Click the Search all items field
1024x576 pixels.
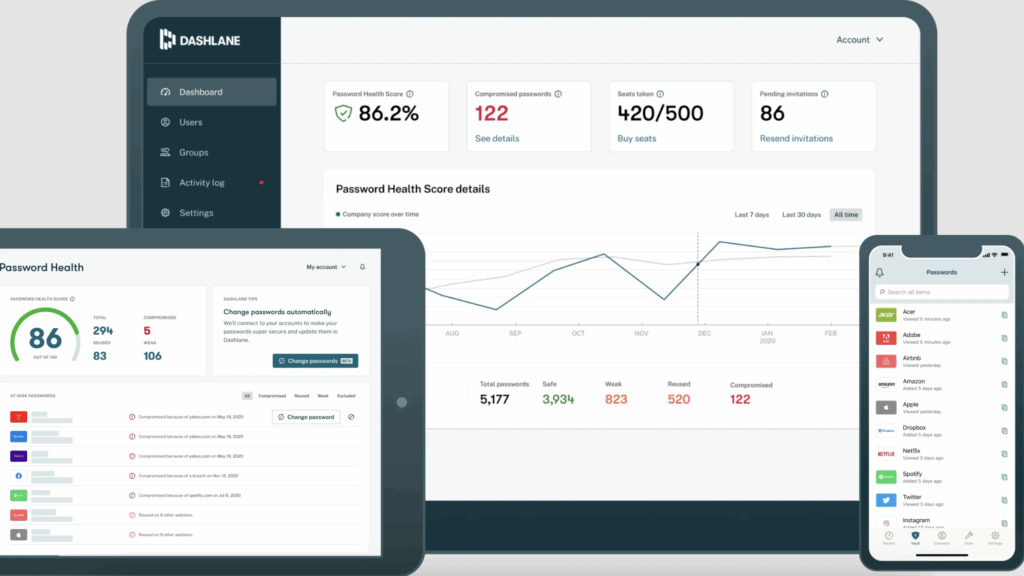click(x=942, y=292)
